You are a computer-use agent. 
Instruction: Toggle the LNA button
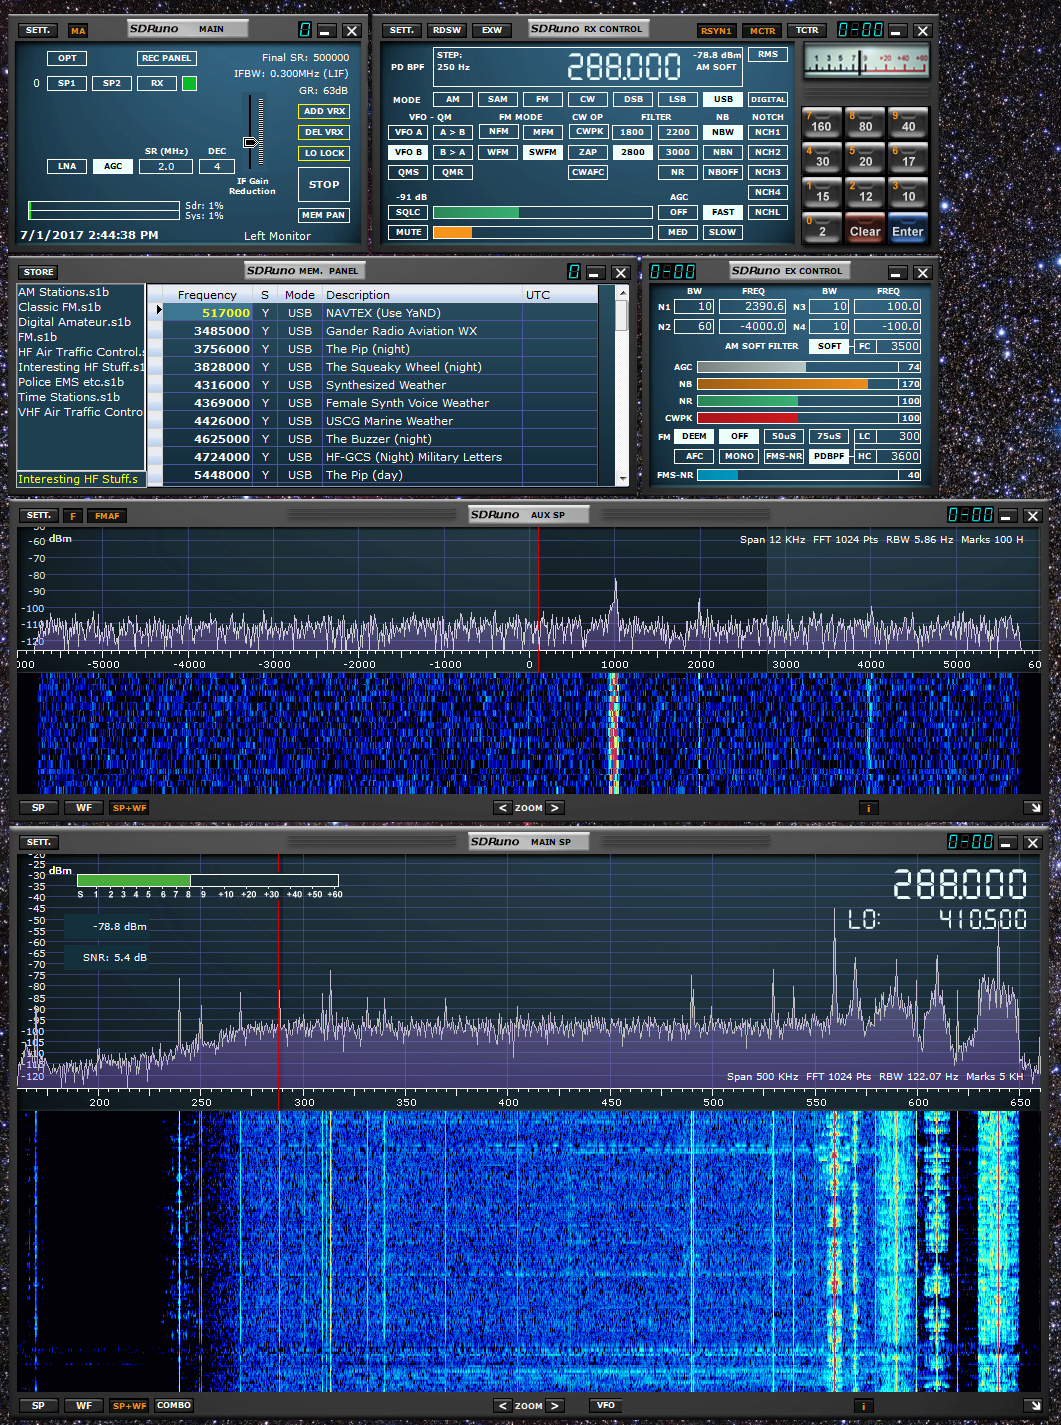coord(67,166)
